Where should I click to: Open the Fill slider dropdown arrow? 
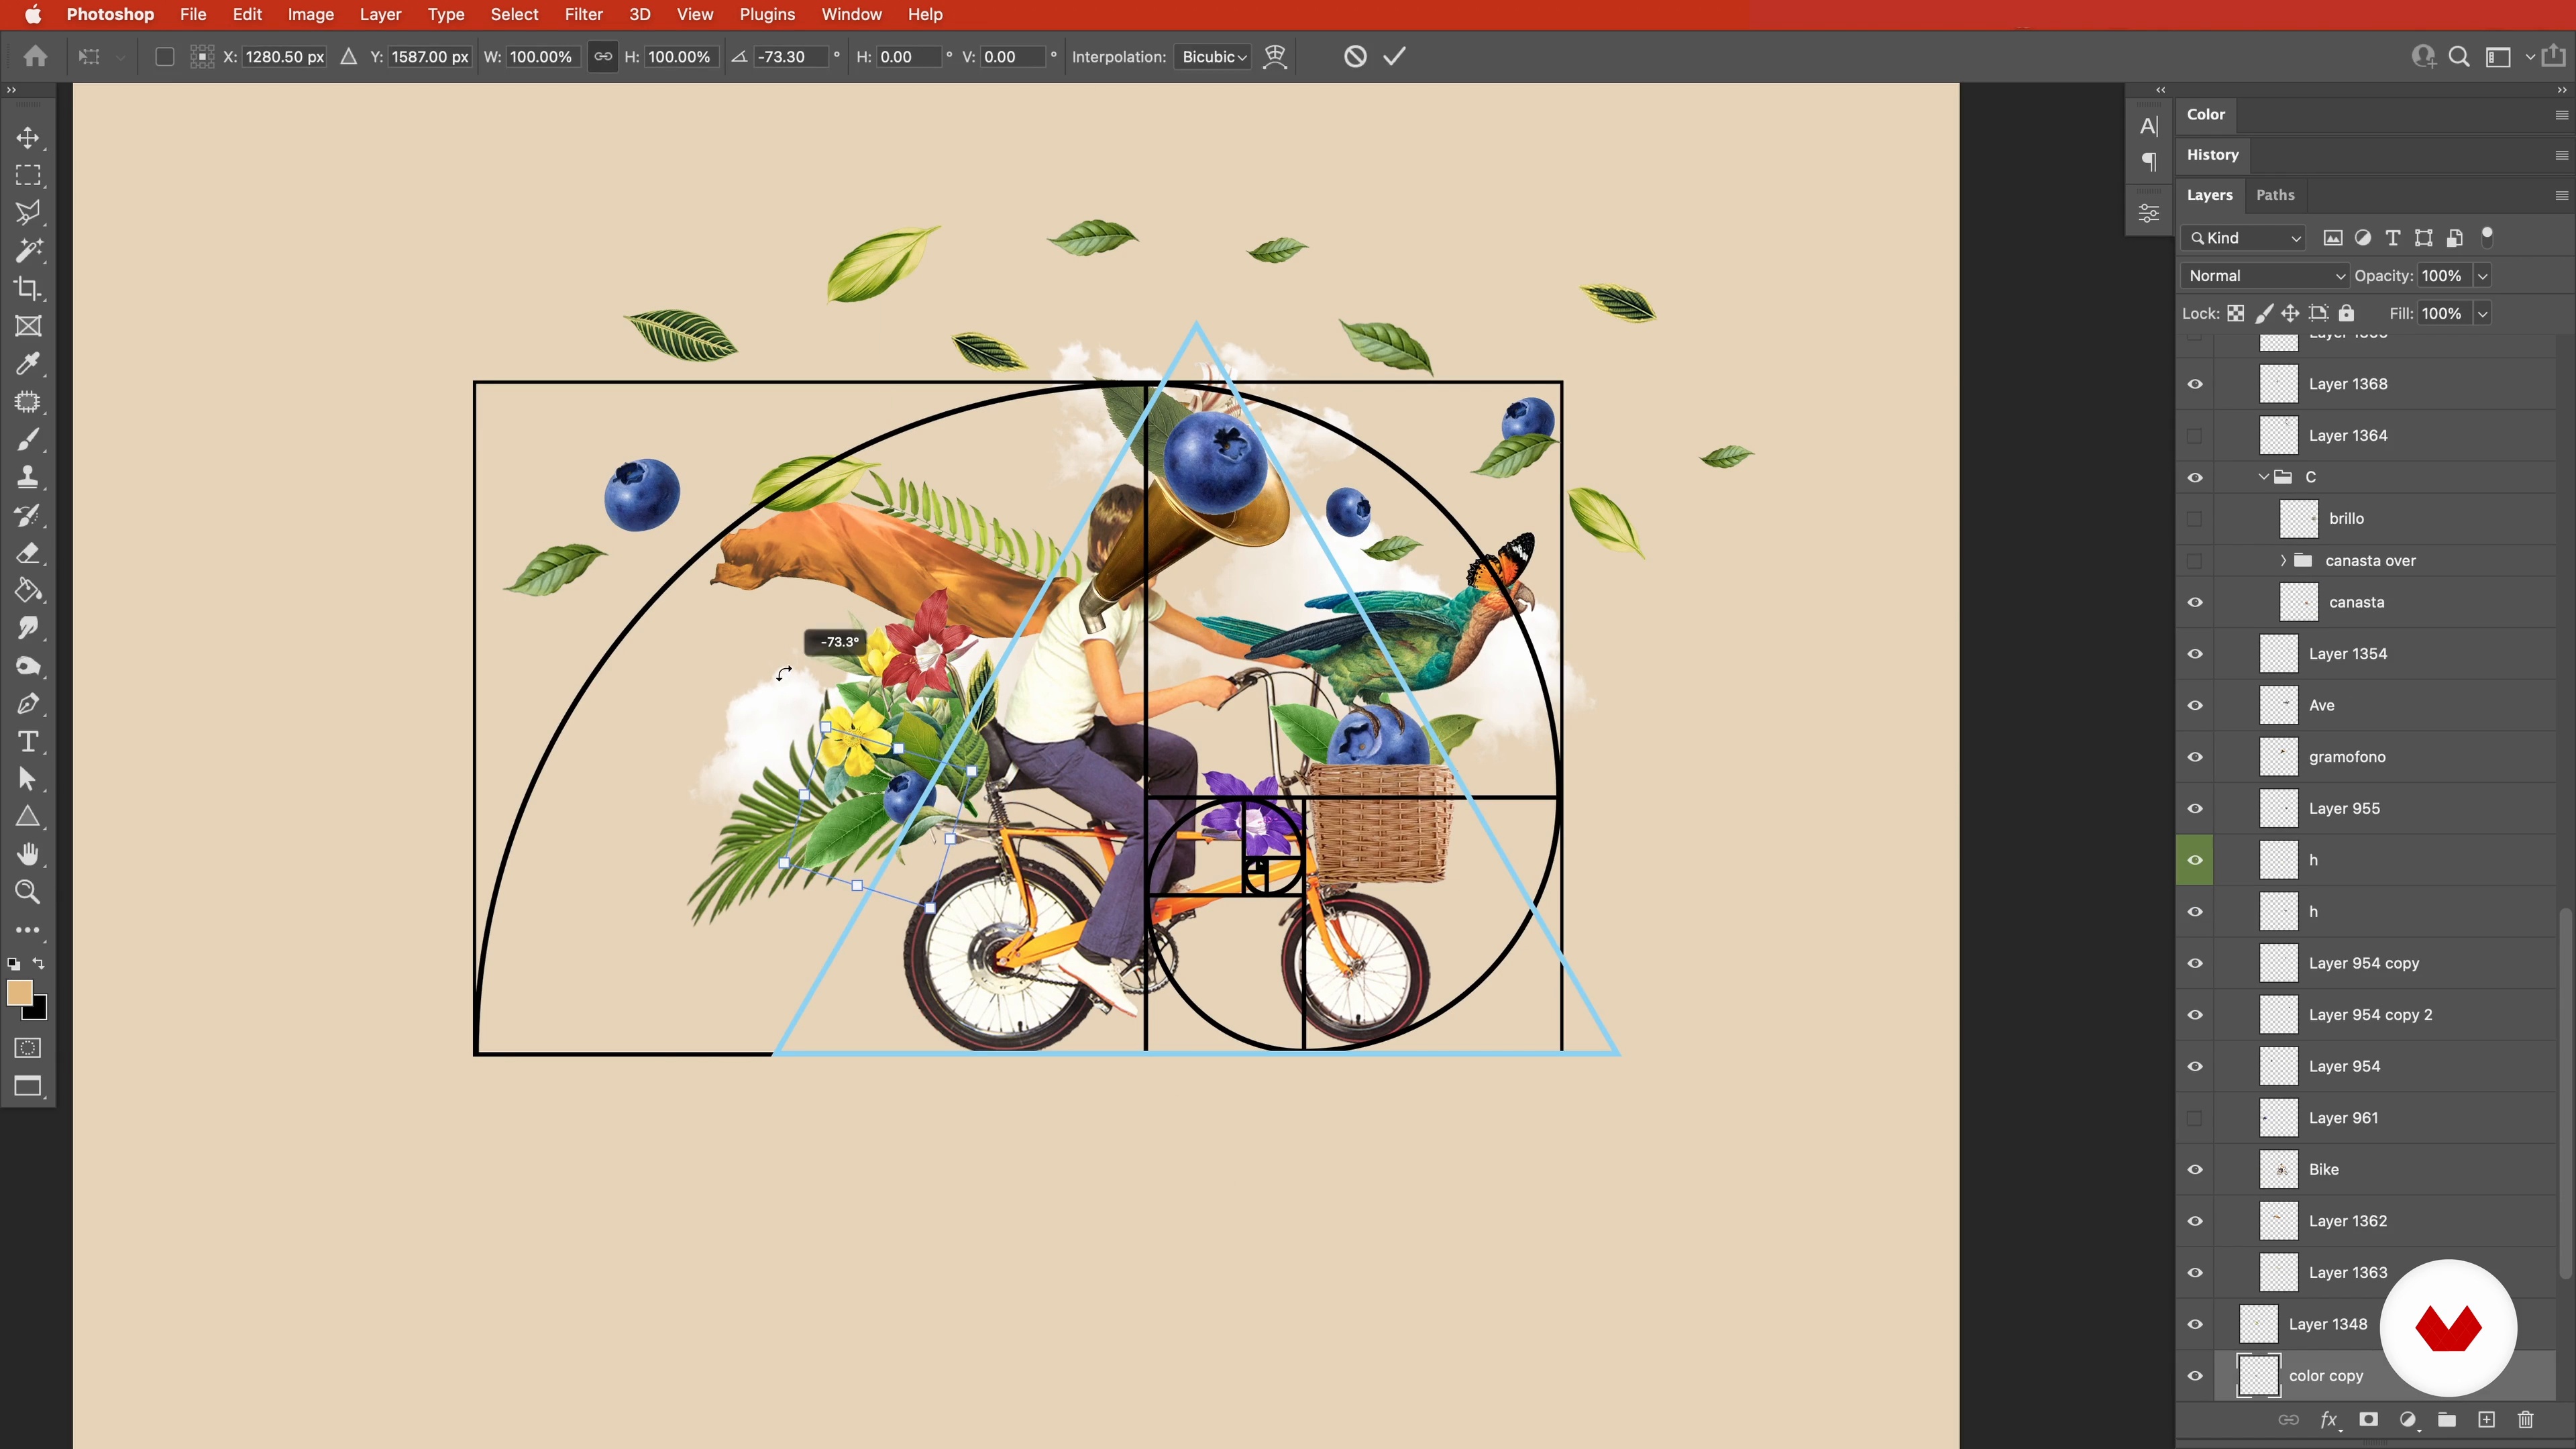coord(2483,314)
